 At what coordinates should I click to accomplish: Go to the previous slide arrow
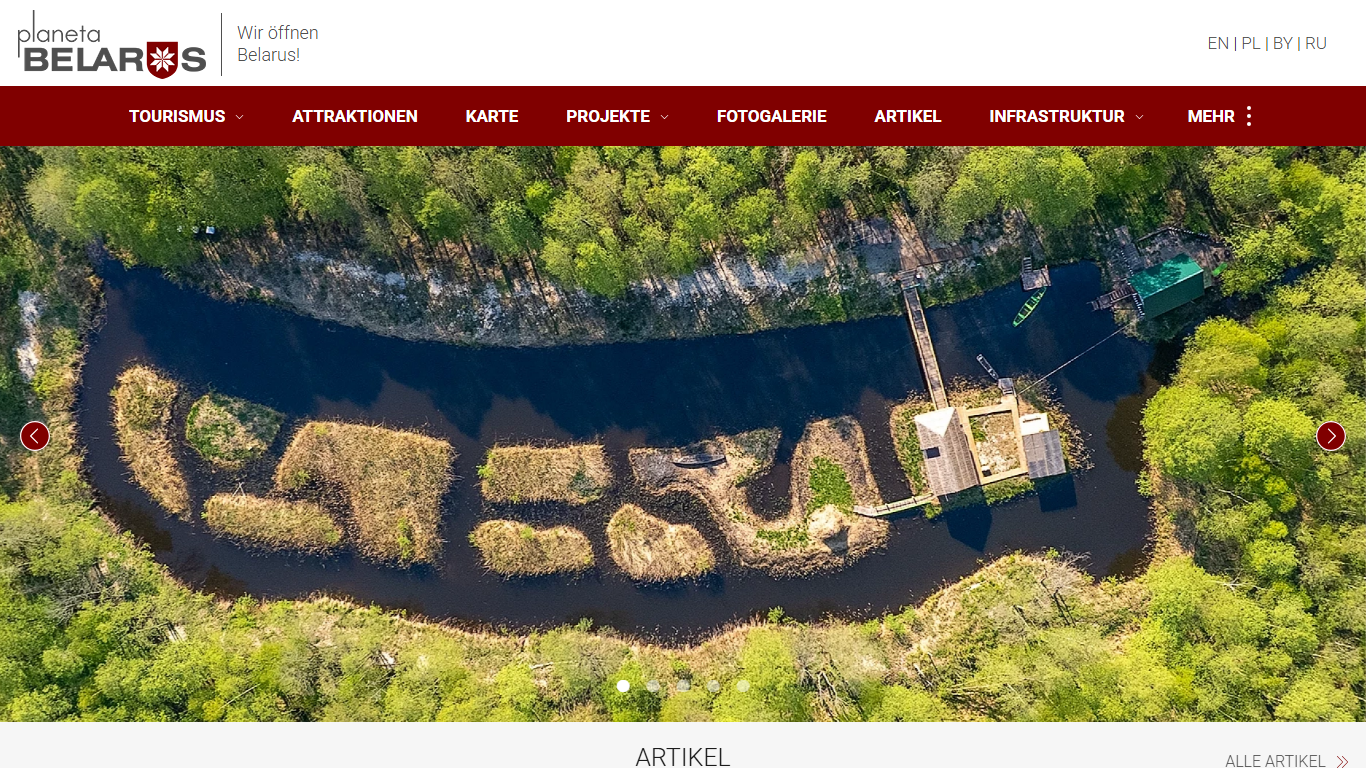tap(35, 436)
